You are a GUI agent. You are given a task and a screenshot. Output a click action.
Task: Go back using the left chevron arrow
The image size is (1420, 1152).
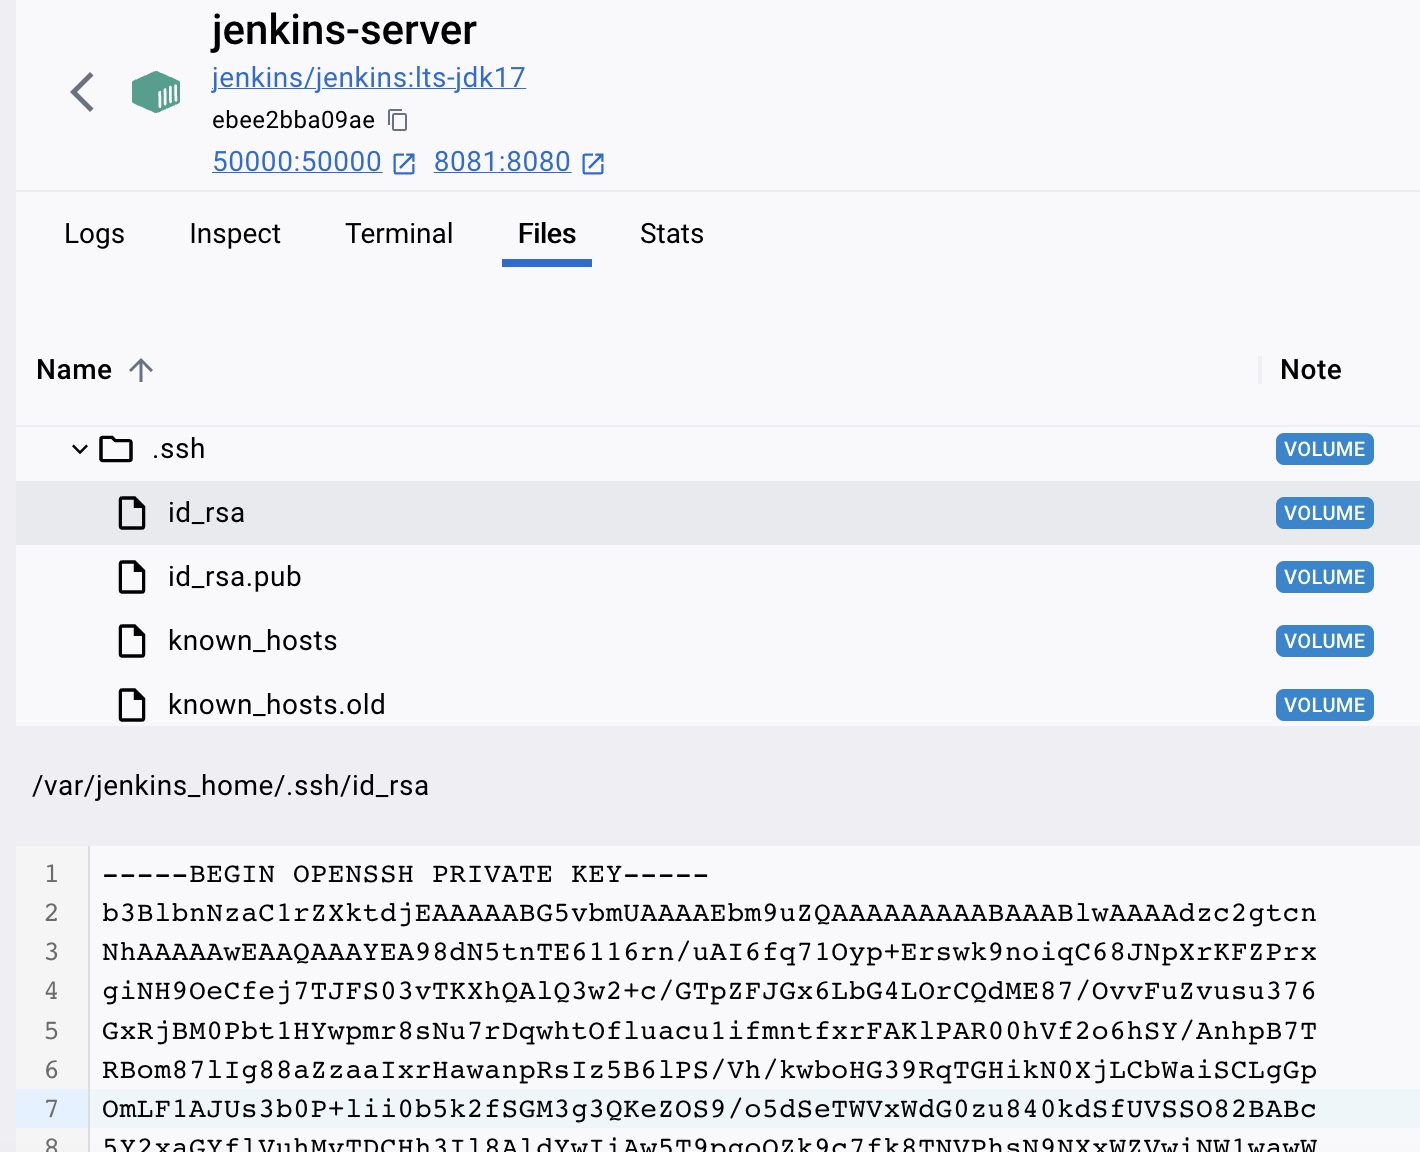click(x=83, y=92)
